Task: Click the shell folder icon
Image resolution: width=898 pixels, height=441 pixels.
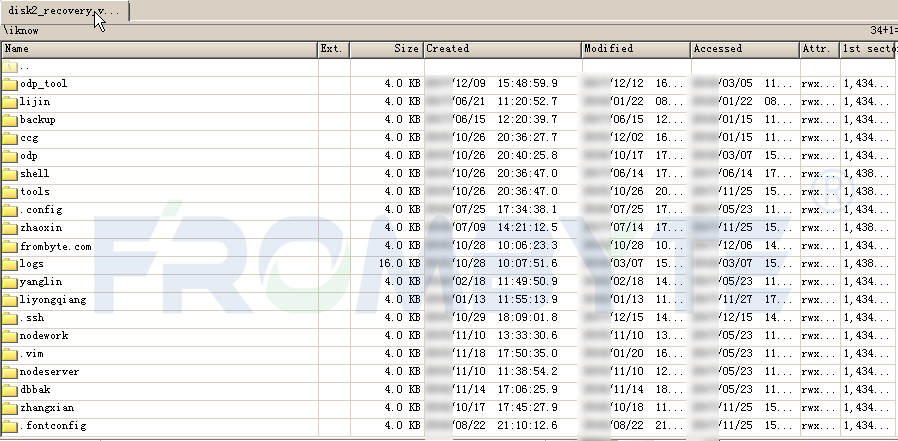Action: click(x=10, y=174)
